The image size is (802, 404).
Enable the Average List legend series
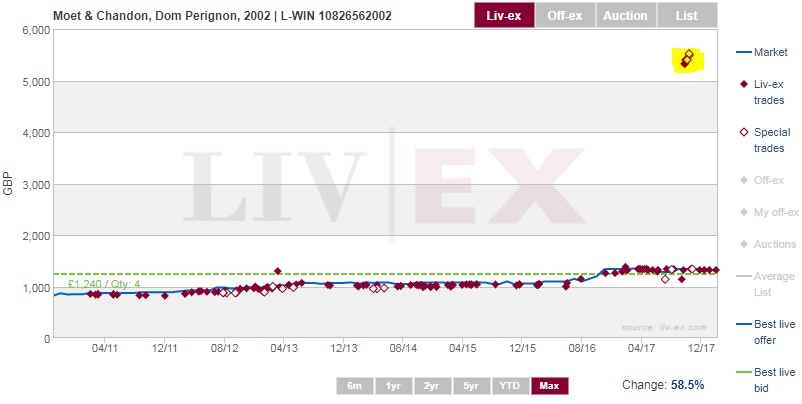tap(766, 284)
